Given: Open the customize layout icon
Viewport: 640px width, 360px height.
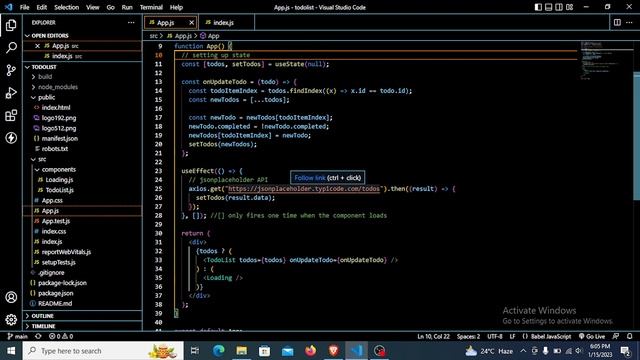Looking at the screenshot, I should (x=569, y=7).
